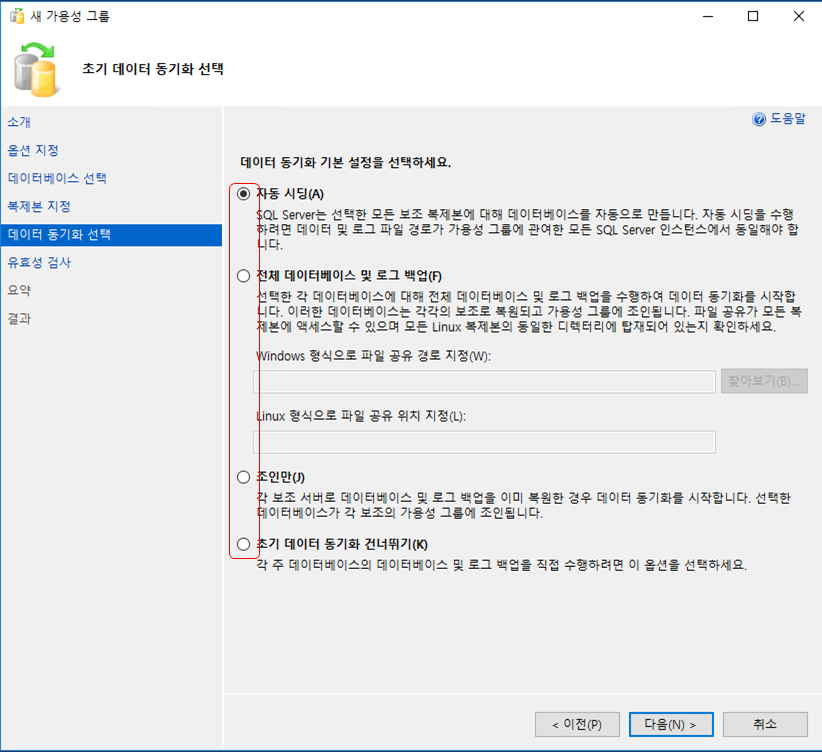This screenshot has width=822, height=752.
Task: Click the description under 초기 데이터 동기화 건너뛰기
Action: 501,565
